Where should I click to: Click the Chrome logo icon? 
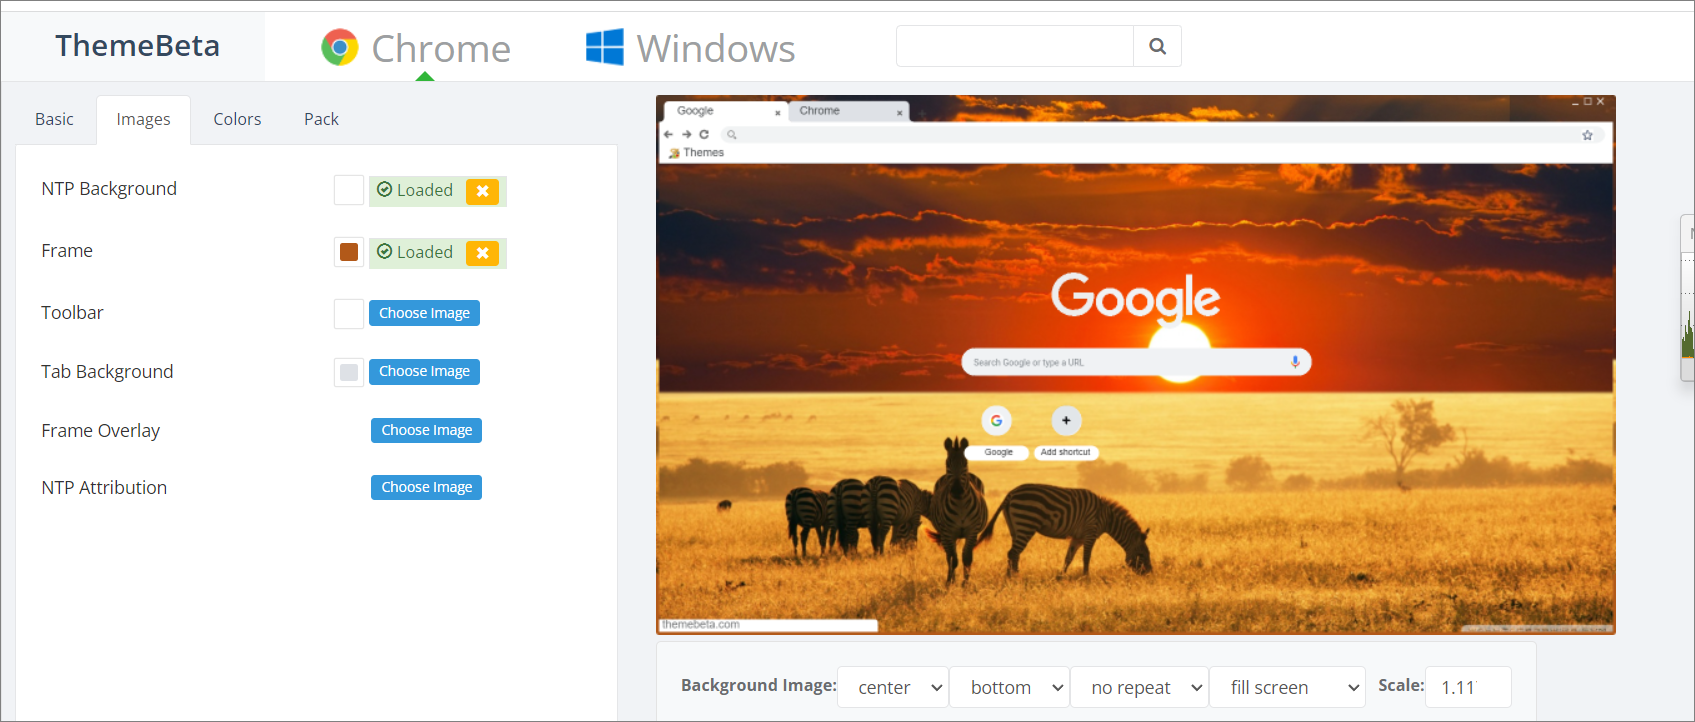(x=340, y=47)
